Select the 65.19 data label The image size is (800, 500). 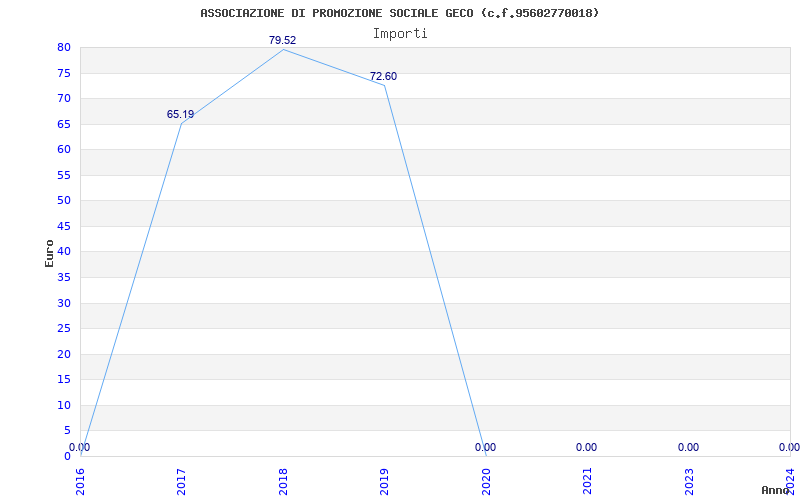pyautogui.click(x=180, y=114)
